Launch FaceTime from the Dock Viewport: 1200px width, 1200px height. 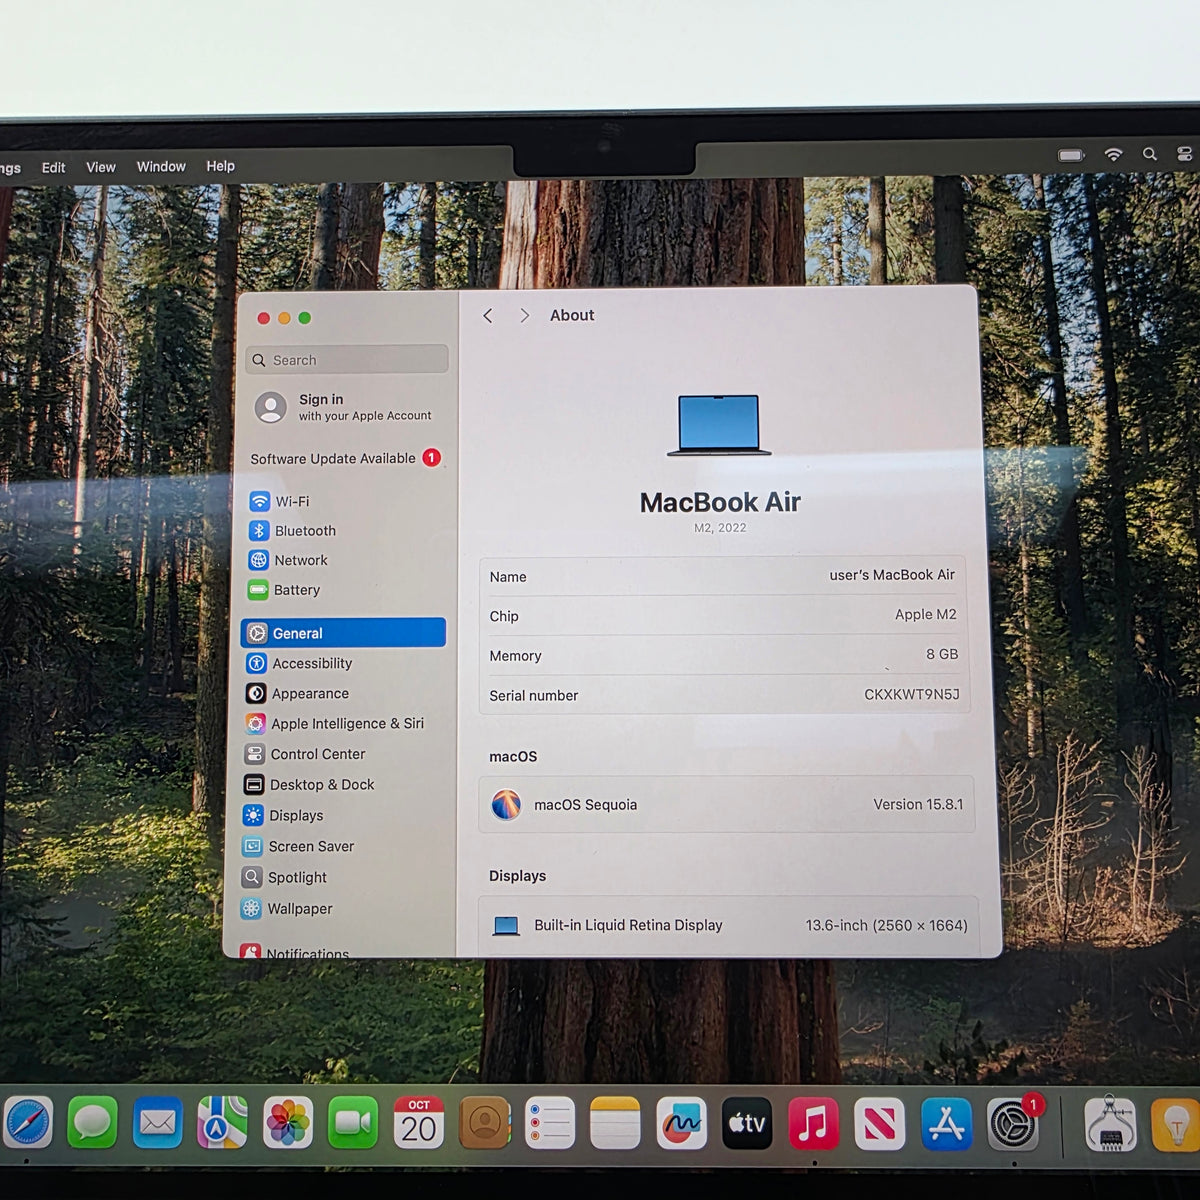click(353, 1122)
